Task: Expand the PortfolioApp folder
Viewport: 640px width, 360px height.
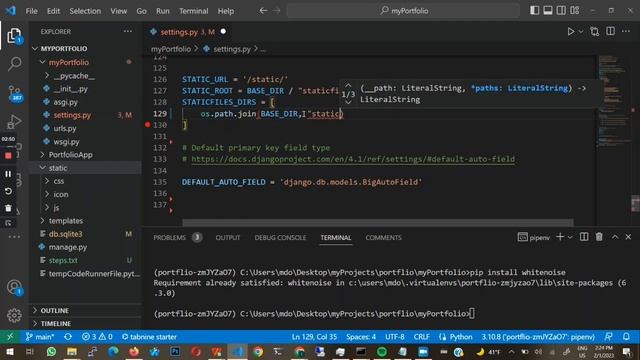Action: click(70, 155)
